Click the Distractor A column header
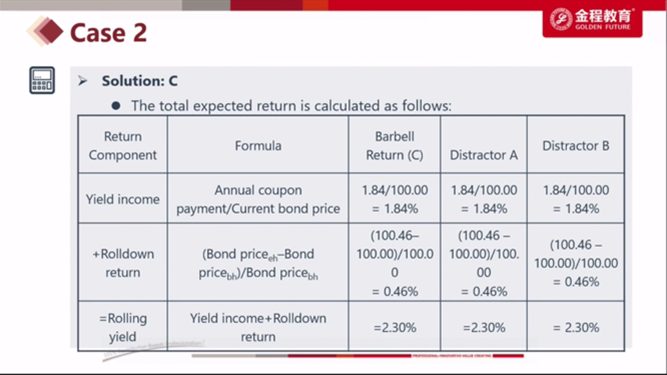667x375 pixels. [484, 145]
